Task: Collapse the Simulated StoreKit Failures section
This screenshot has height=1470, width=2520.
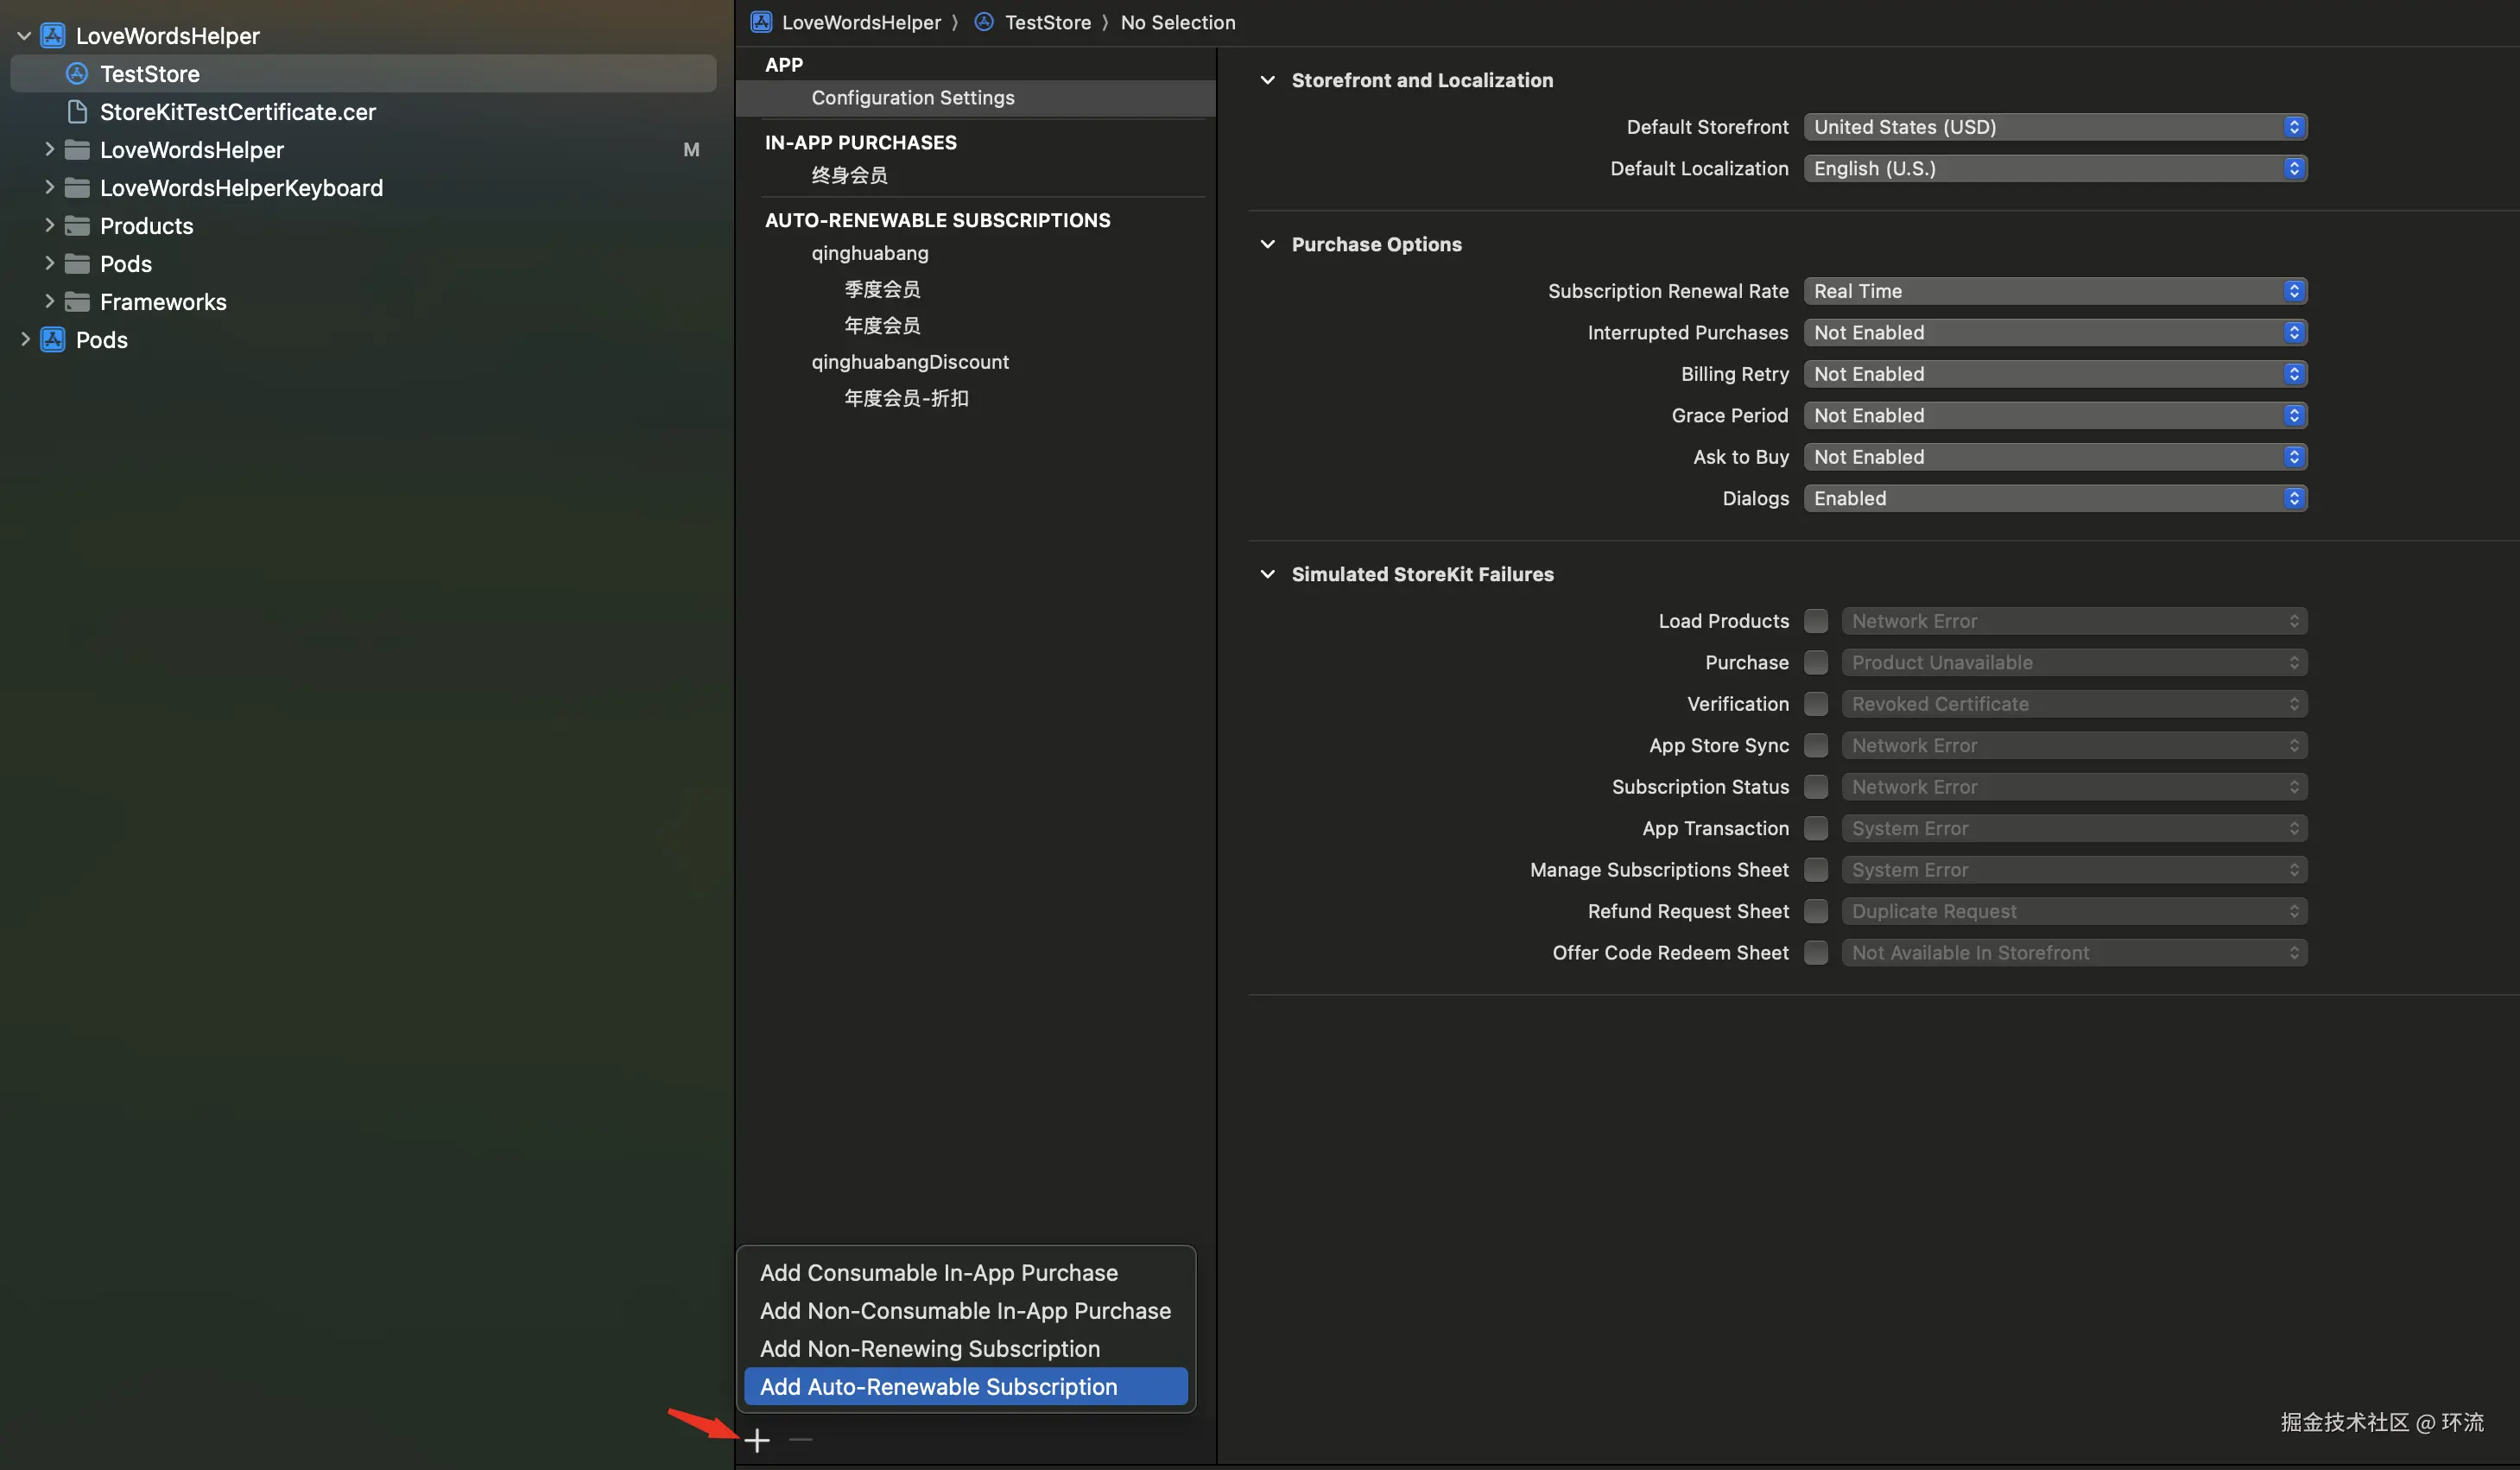Action: (1267, 574)
